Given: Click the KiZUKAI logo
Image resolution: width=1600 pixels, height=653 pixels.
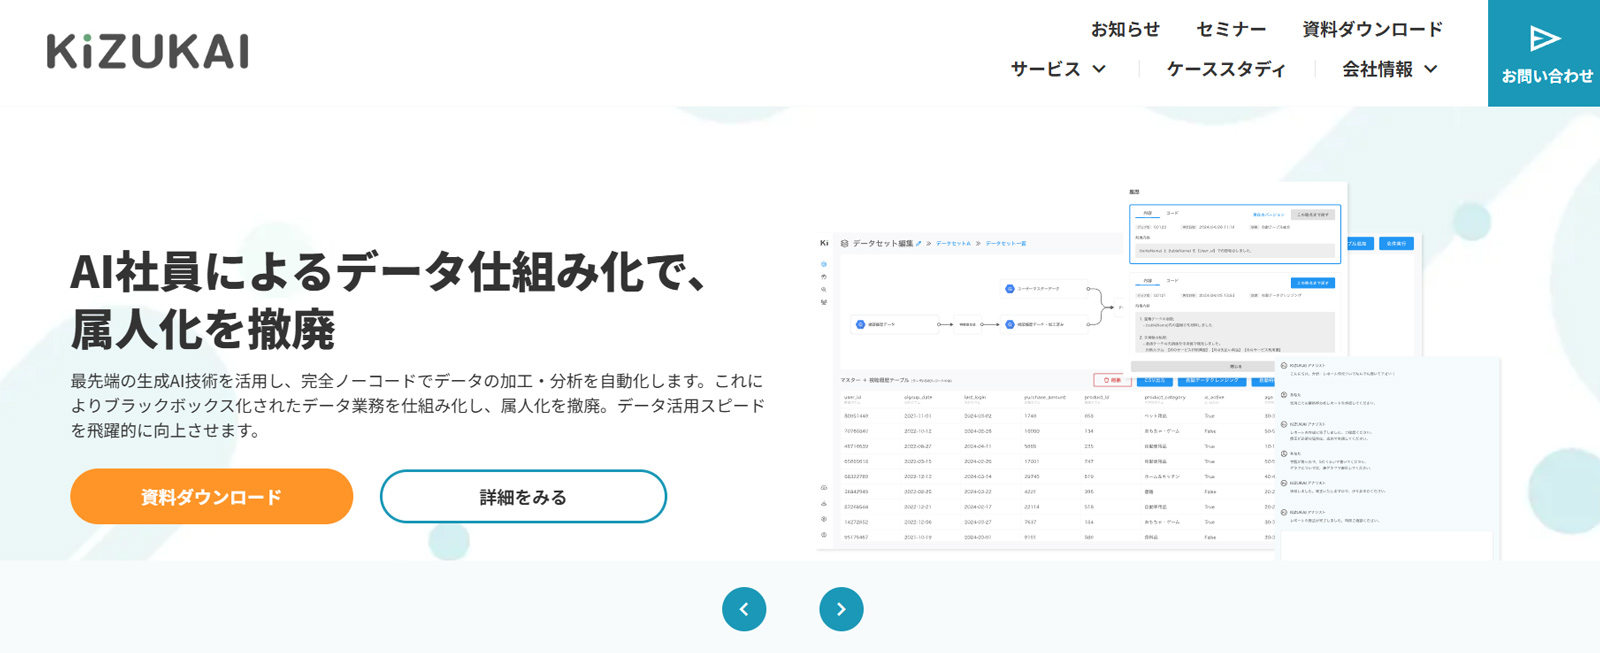Looking at the screenshot, I should (148, 52).
